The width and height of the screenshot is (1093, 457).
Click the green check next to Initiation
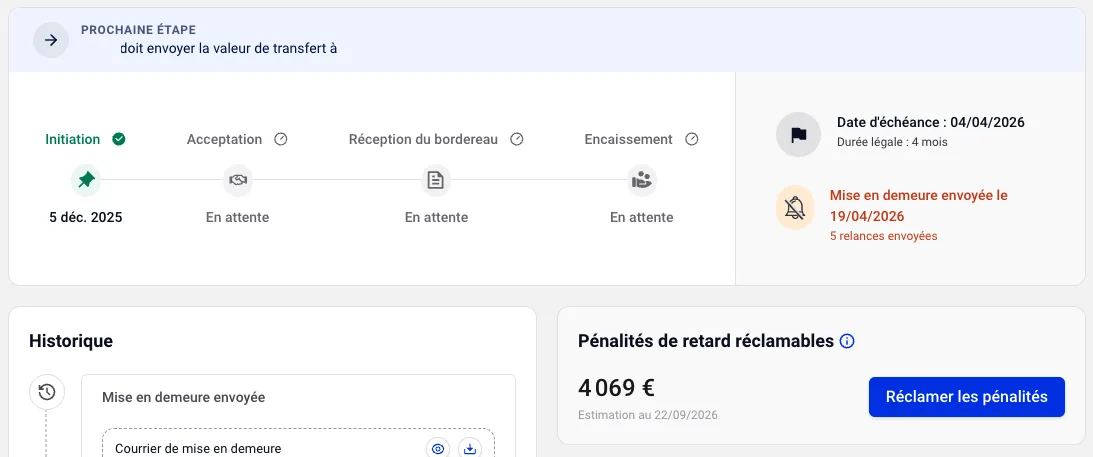(x=119, y=139)
